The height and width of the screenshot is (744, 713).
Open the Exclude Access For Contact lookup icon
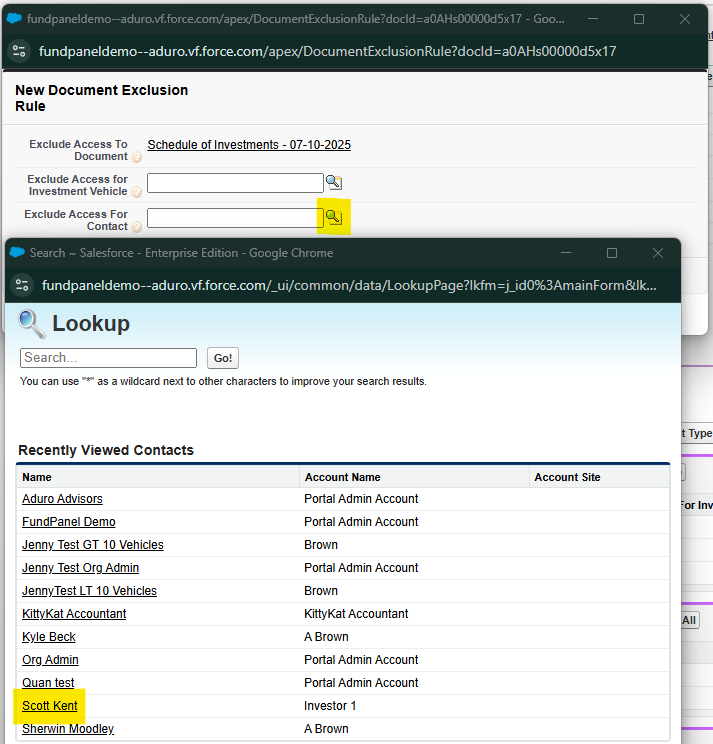pyautogui.click(x=333, y=217)
